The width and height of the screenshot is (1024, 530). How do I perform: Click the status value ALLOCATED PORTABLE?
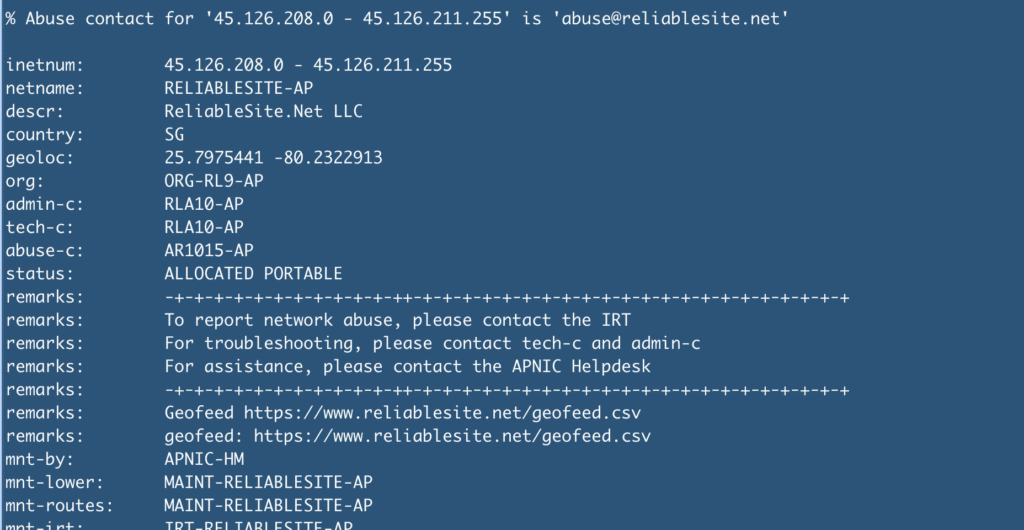253,273
